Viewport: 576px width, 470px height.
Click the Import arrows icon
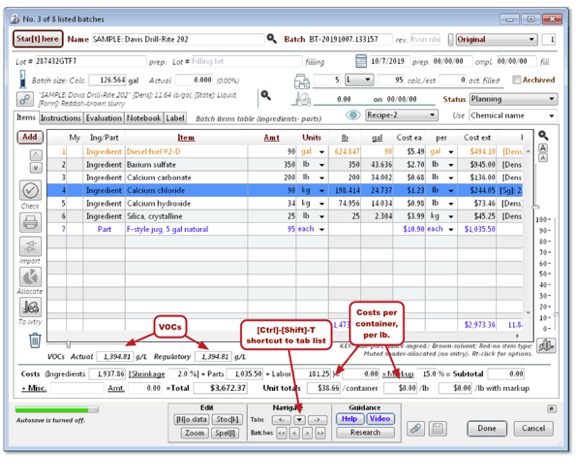pos(30,246)
